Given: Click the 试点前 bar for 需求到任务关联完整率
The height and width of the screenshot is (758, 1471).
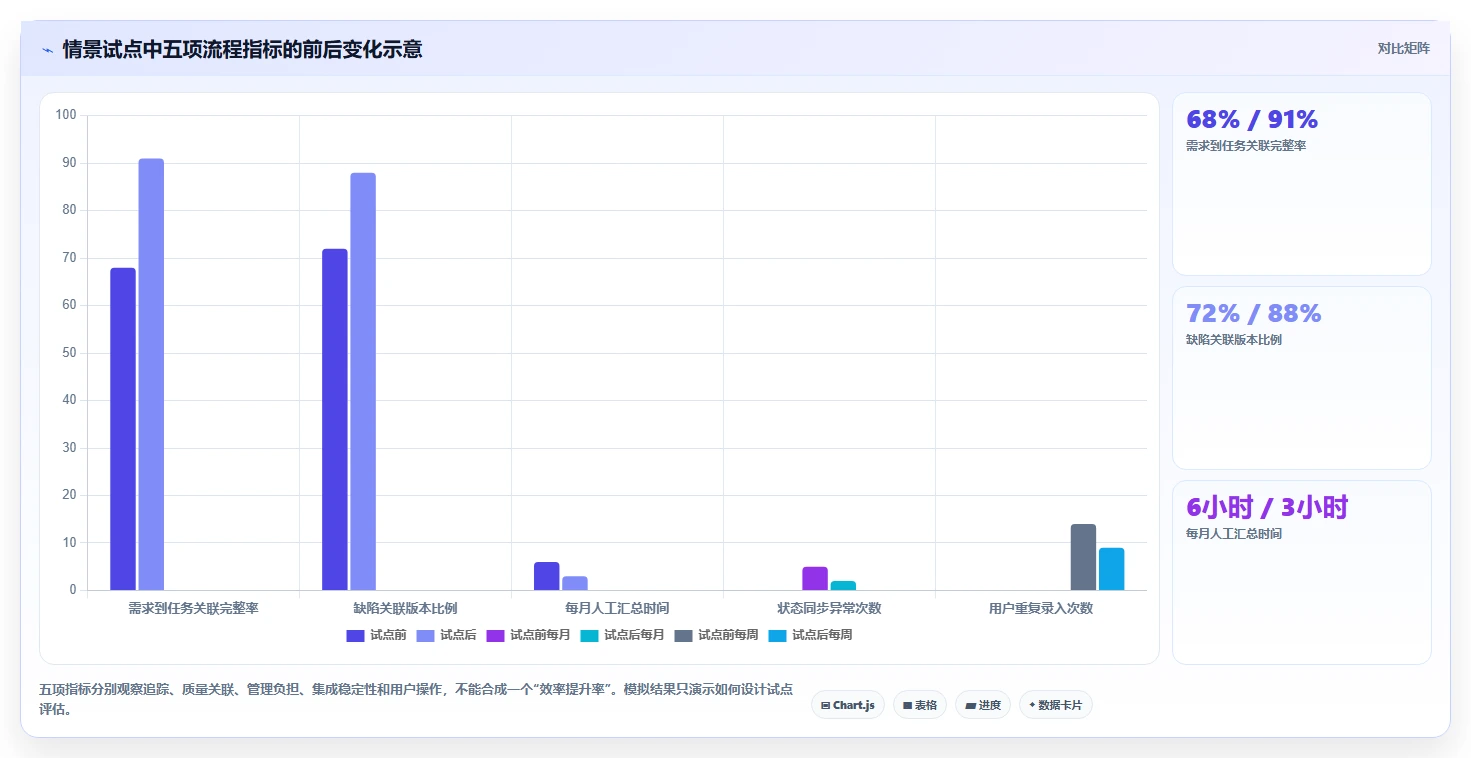Looking at the screenshot, I should pyautogui.click(x=123, y=429).
